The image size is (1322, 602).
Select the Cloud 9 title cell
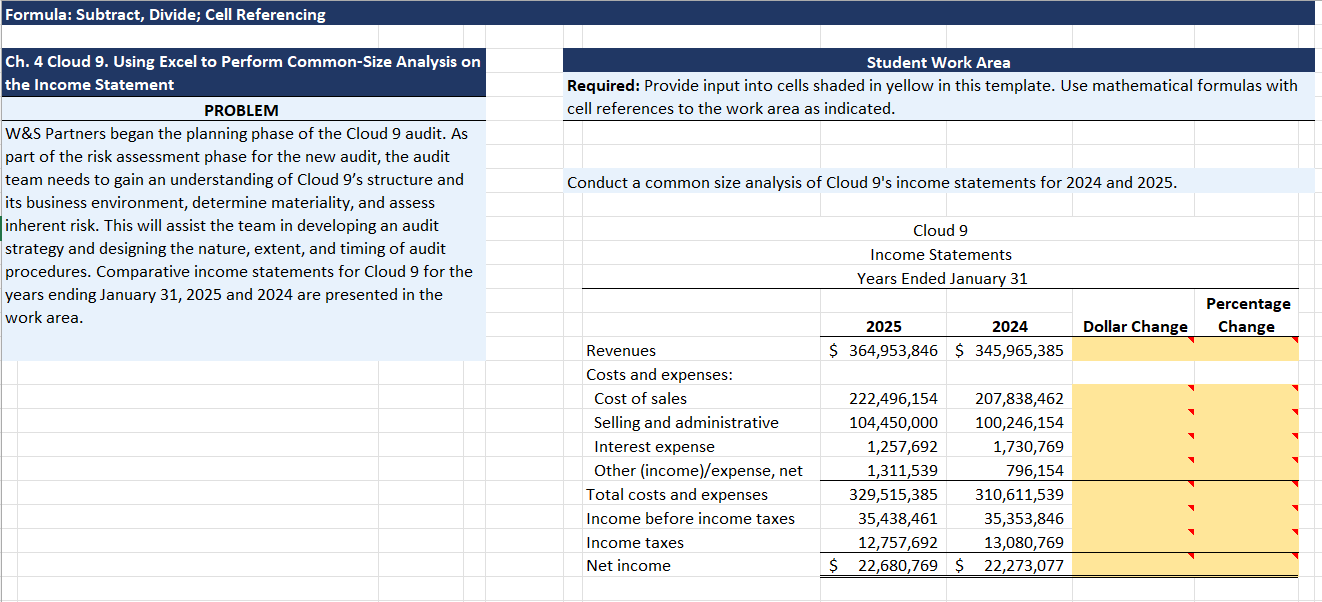coord(941,230)
